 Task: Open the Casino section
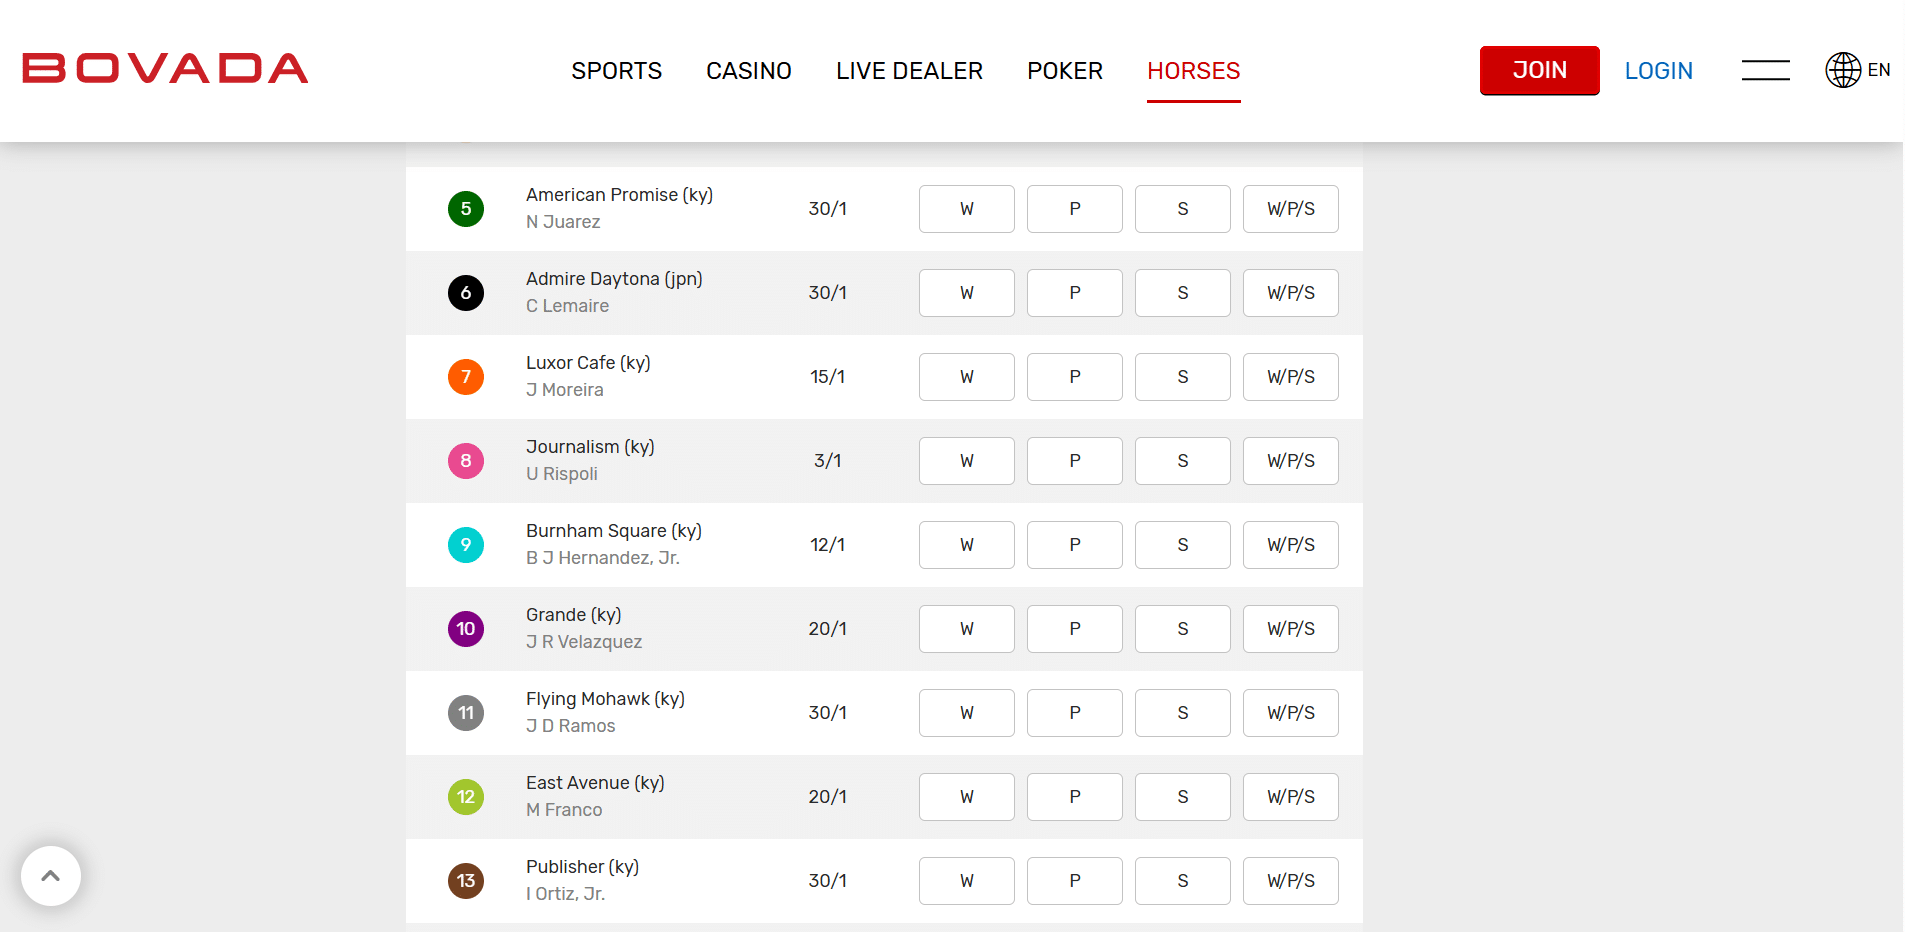click(x=749, y=71)
